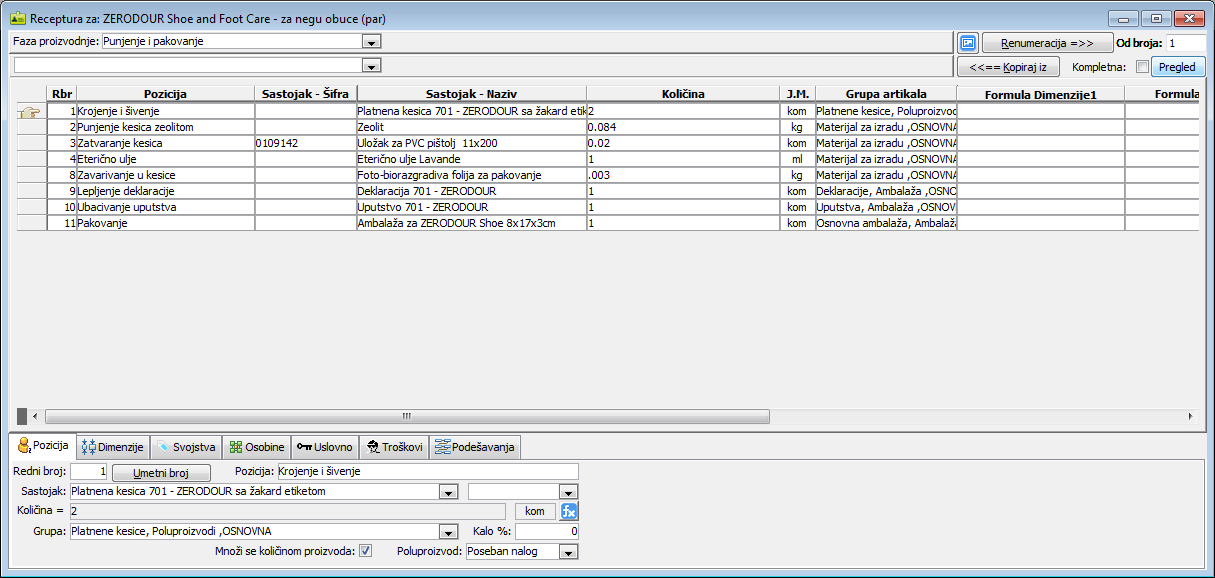Screen dimensions: 1215x578
Task: Open the small dropdown right of Sastojak
Action: pyautogui.click(x=568, y=491)
